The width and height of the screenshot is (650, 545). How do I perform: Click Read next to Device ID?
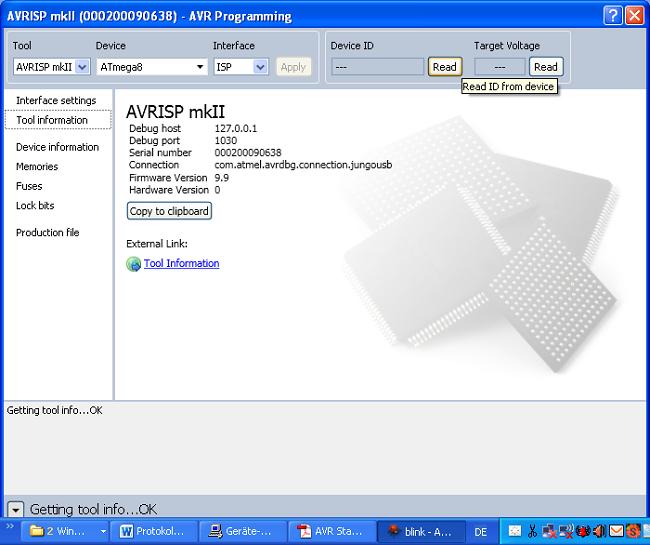445,67
